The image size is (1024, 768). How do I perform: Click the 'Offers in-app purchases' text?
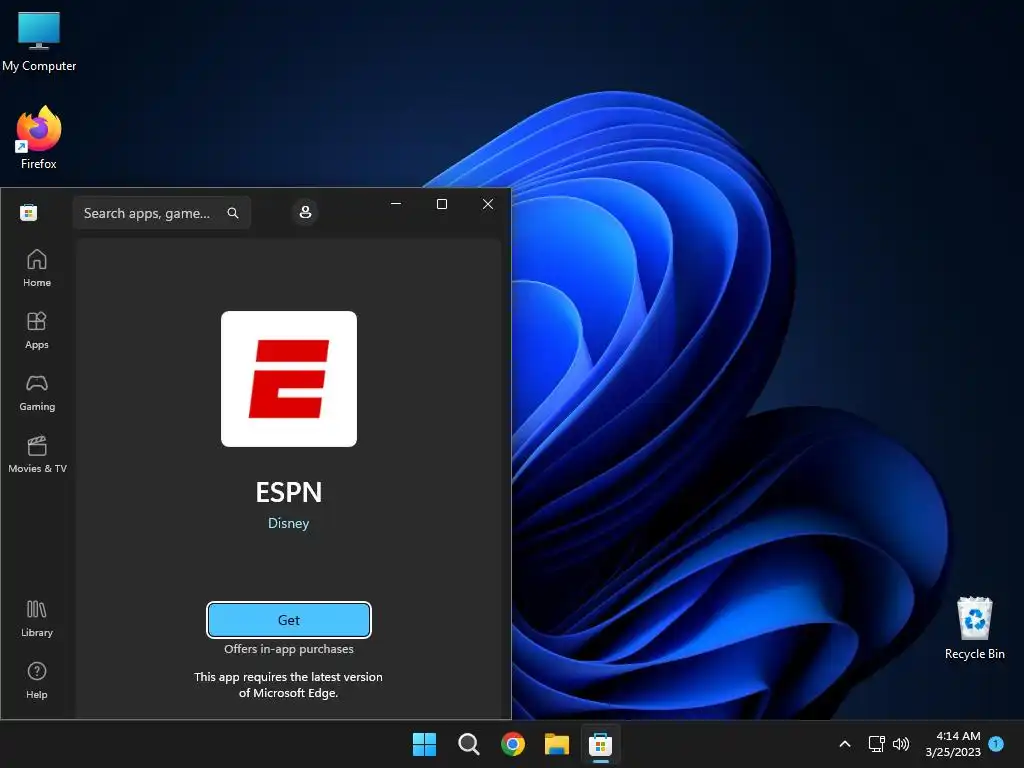(289, 649)
